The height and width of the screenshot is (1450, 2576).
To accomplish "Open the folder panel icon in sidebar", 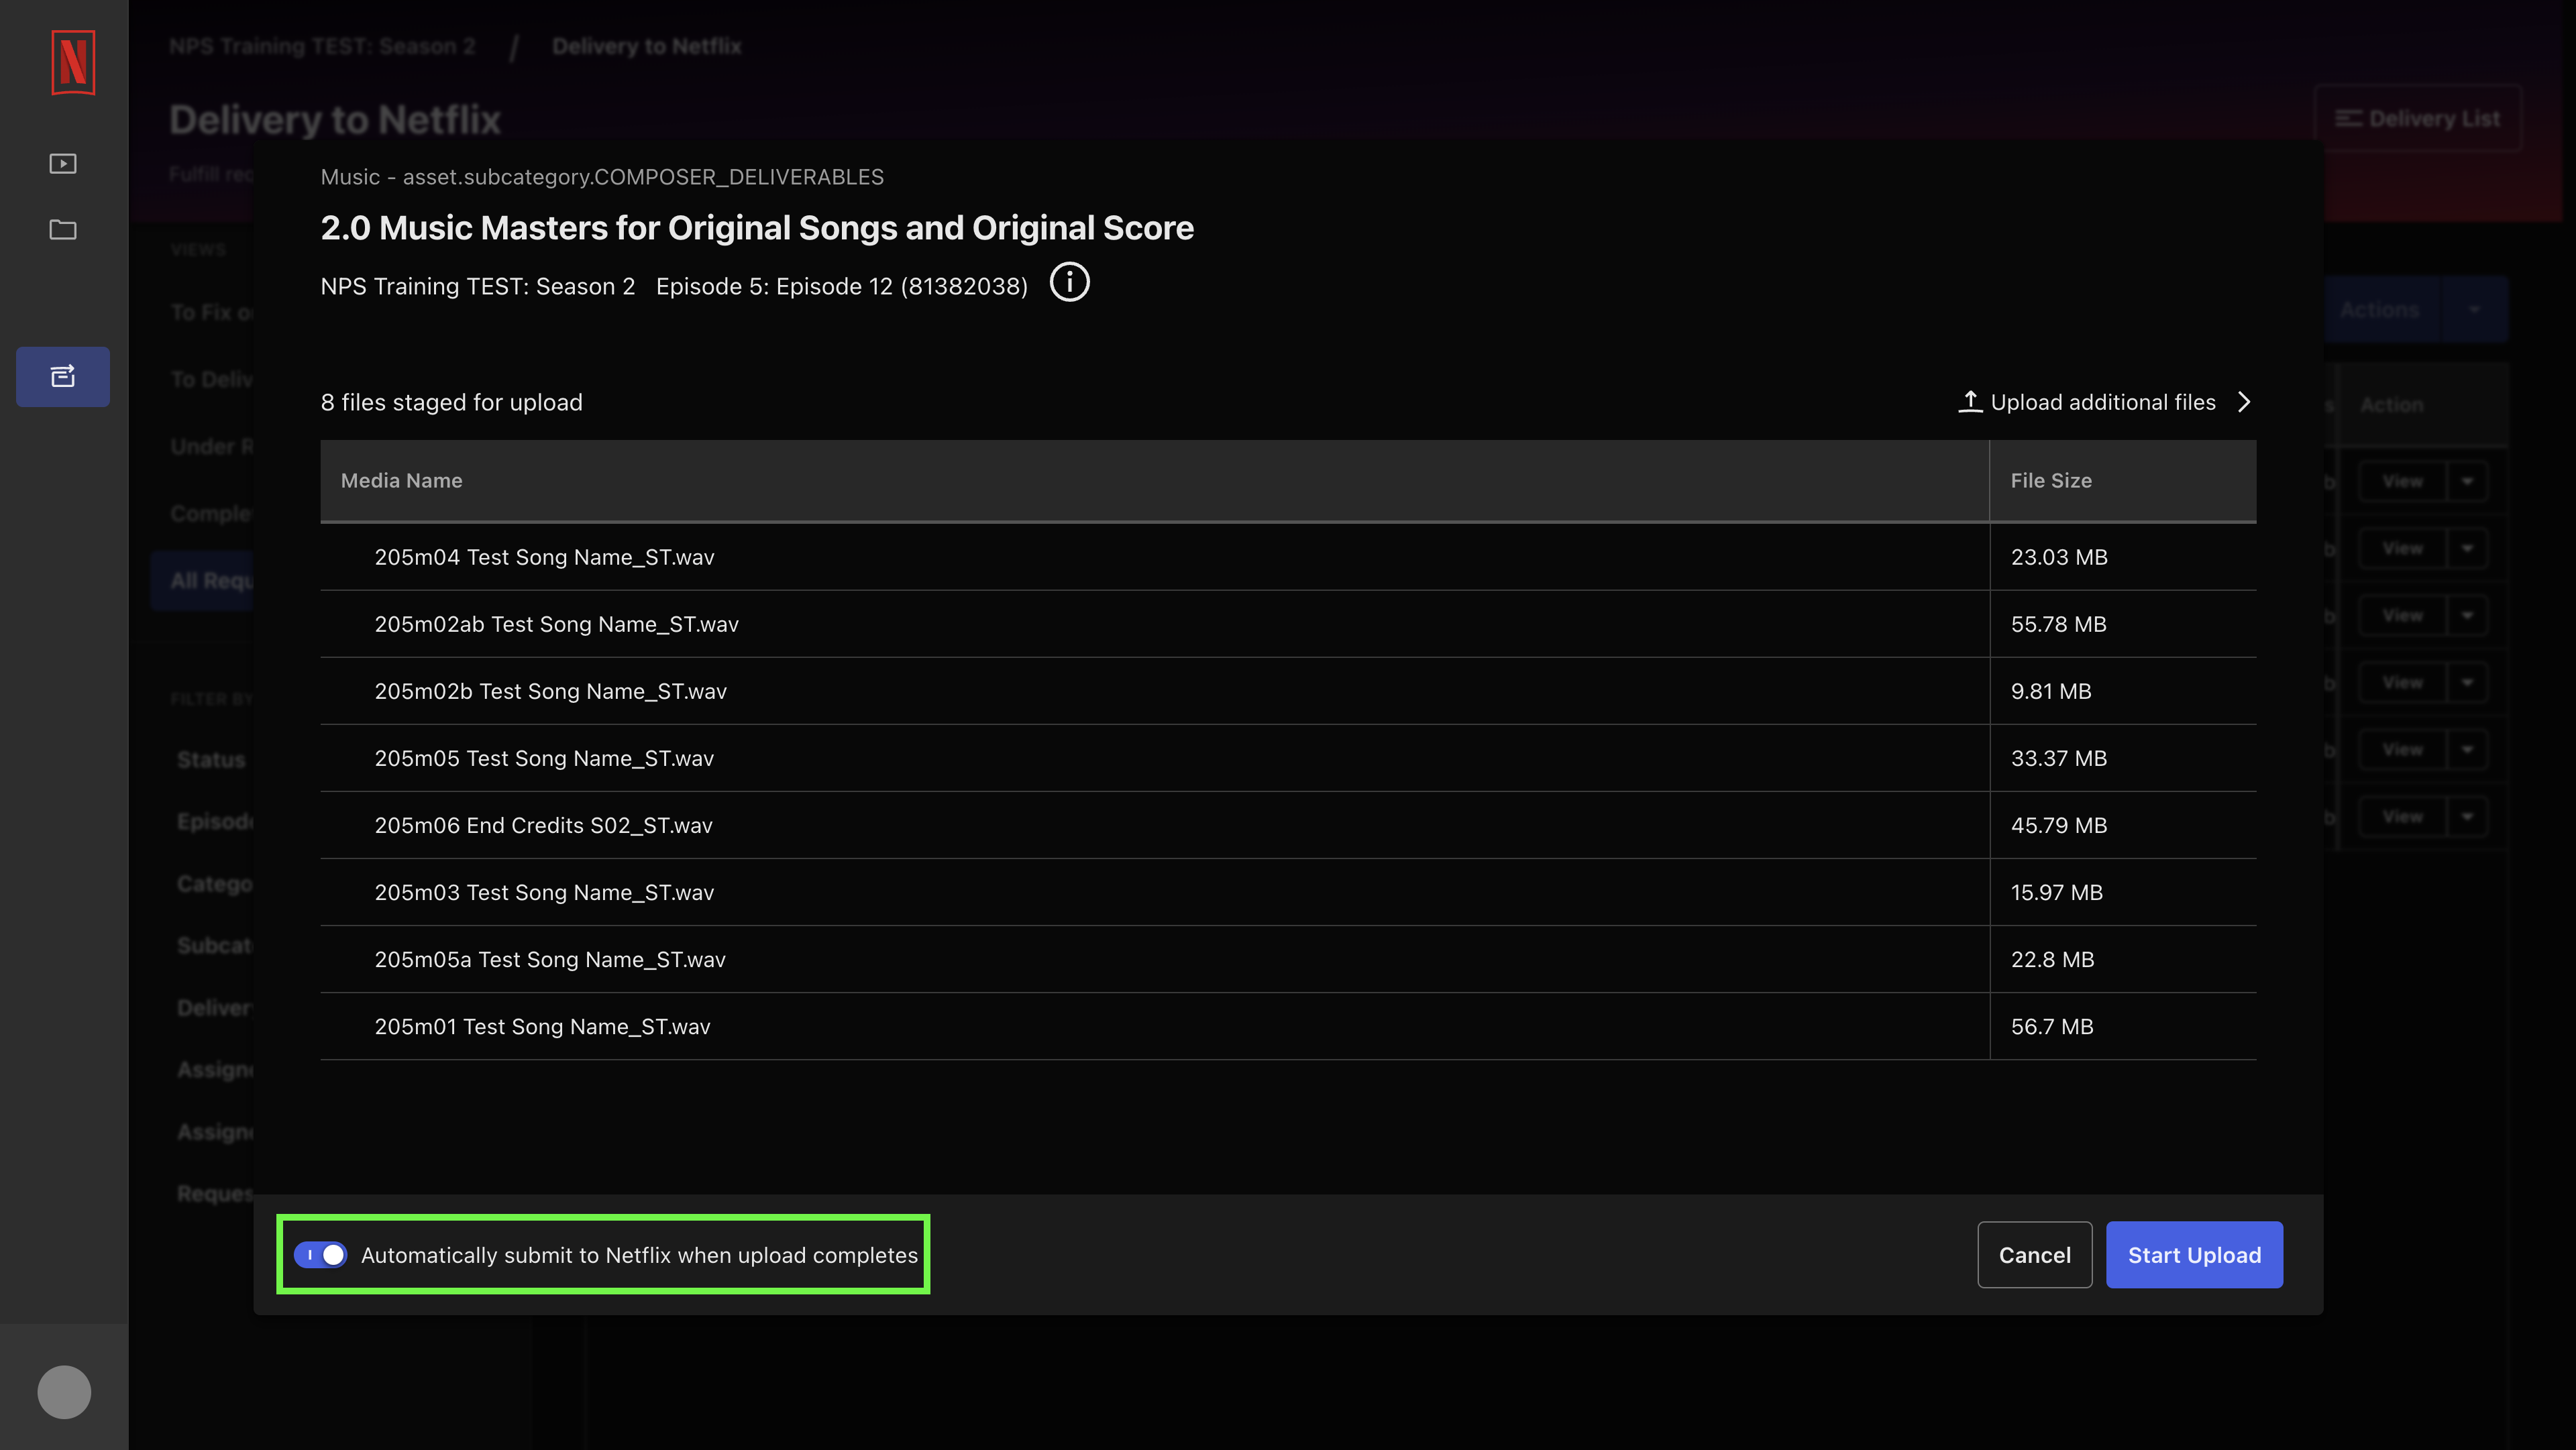I will click(x=64, y=230).
